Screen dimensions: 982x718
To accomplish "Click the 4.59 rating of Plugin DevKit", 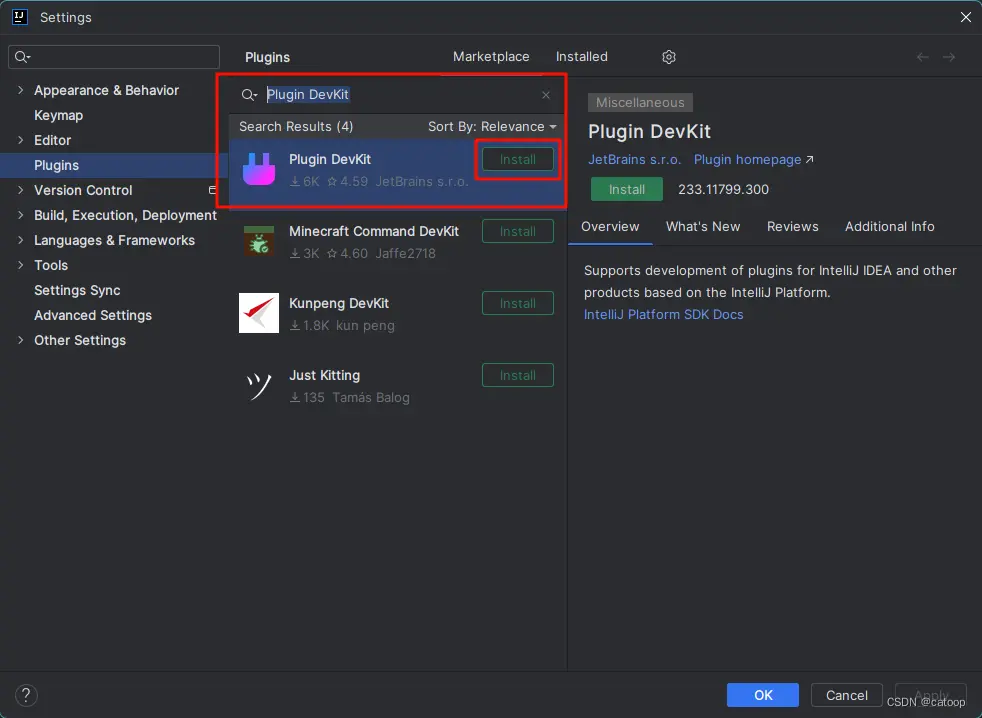I will click(348, 182).
